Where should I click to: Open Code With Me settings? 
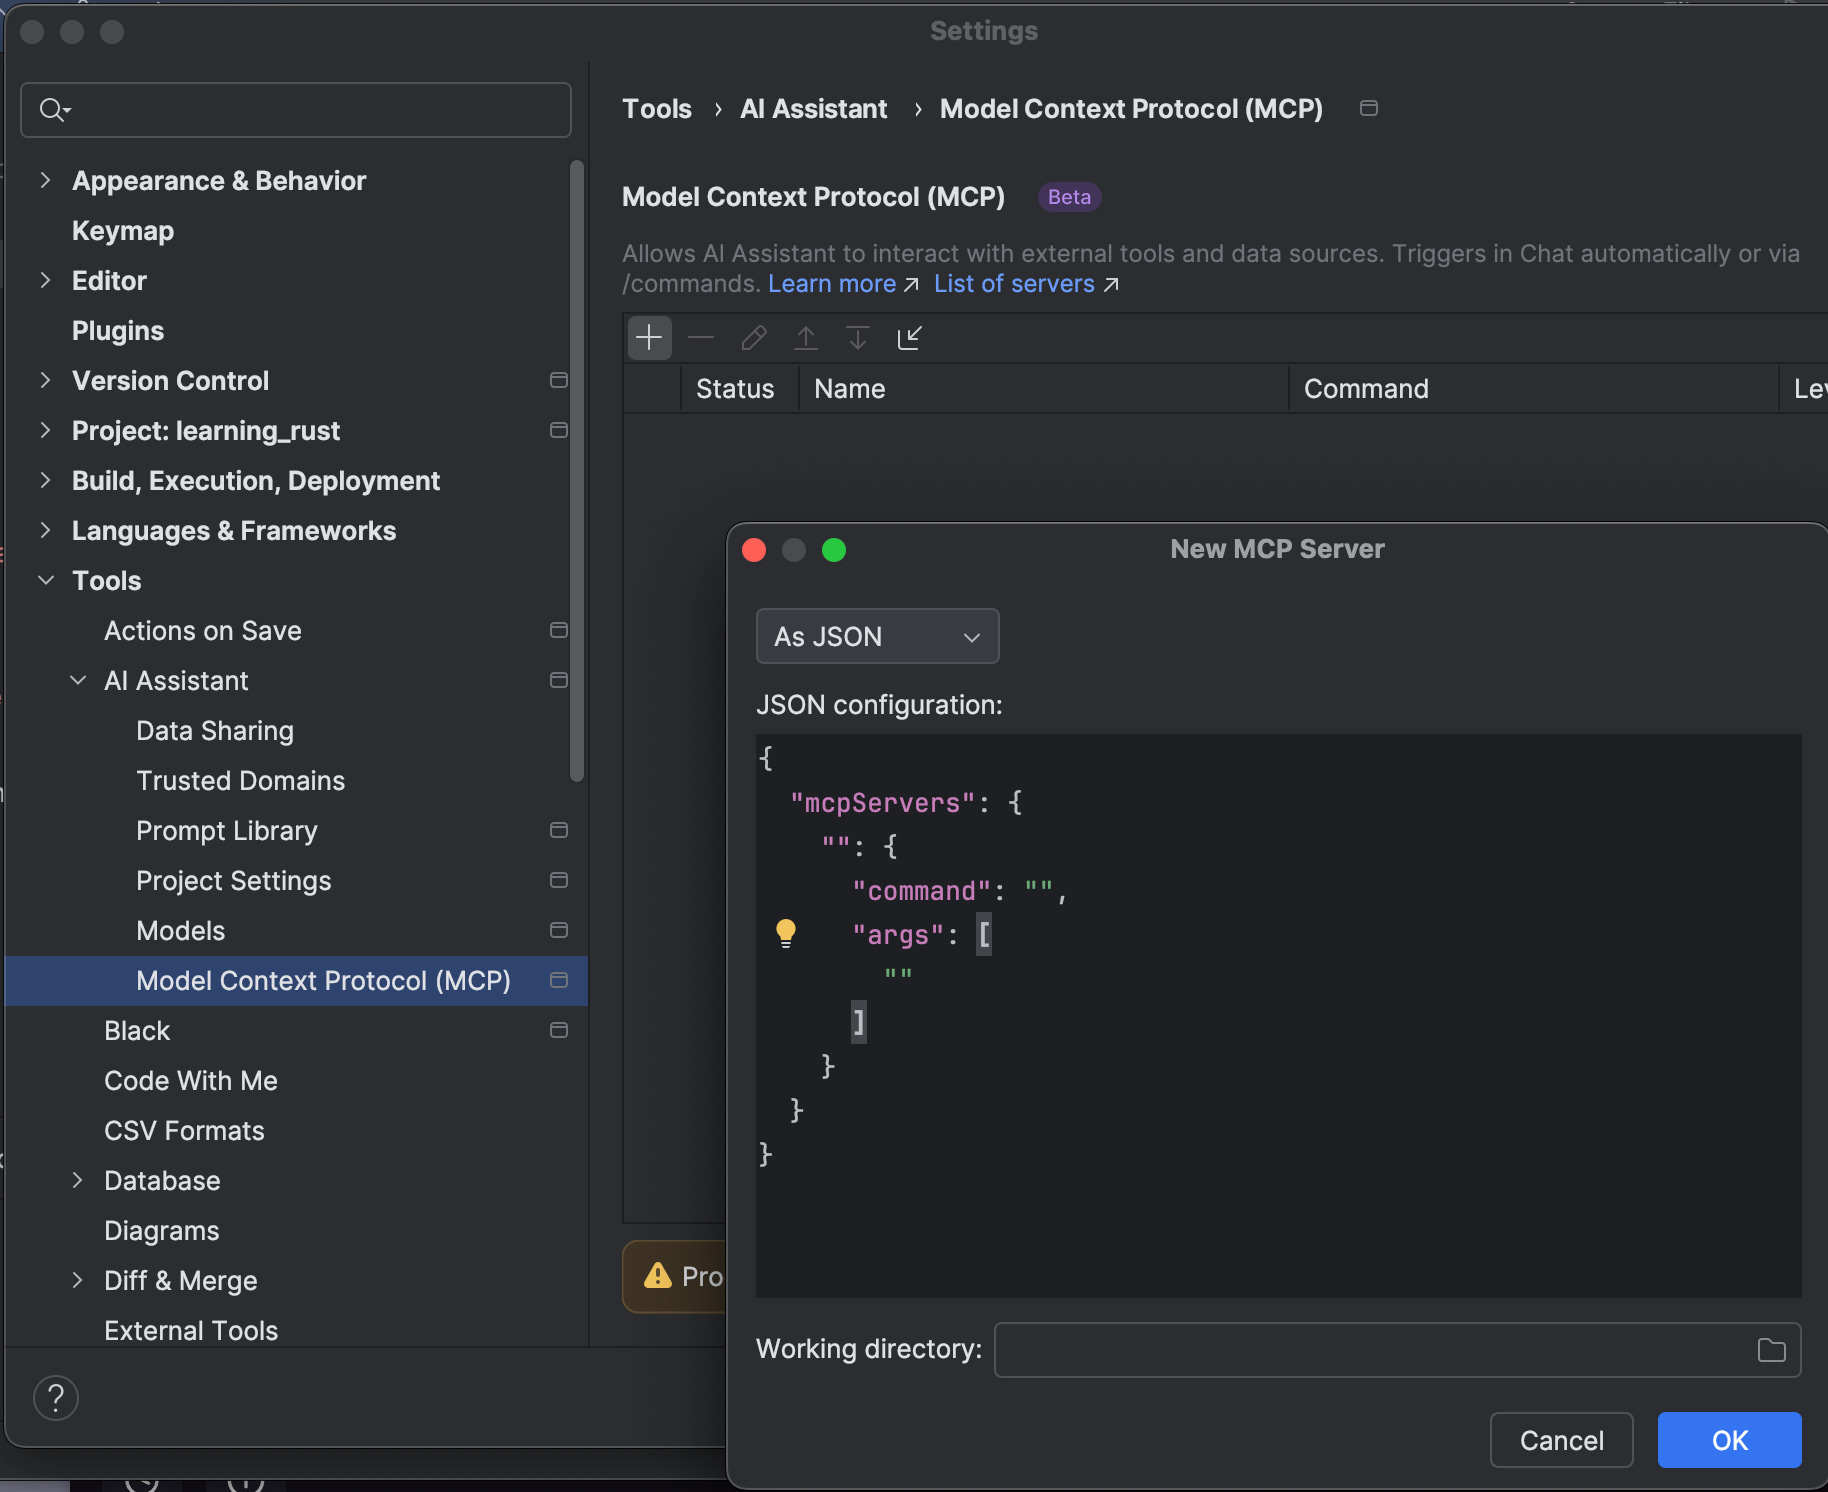coord(191,1081)
